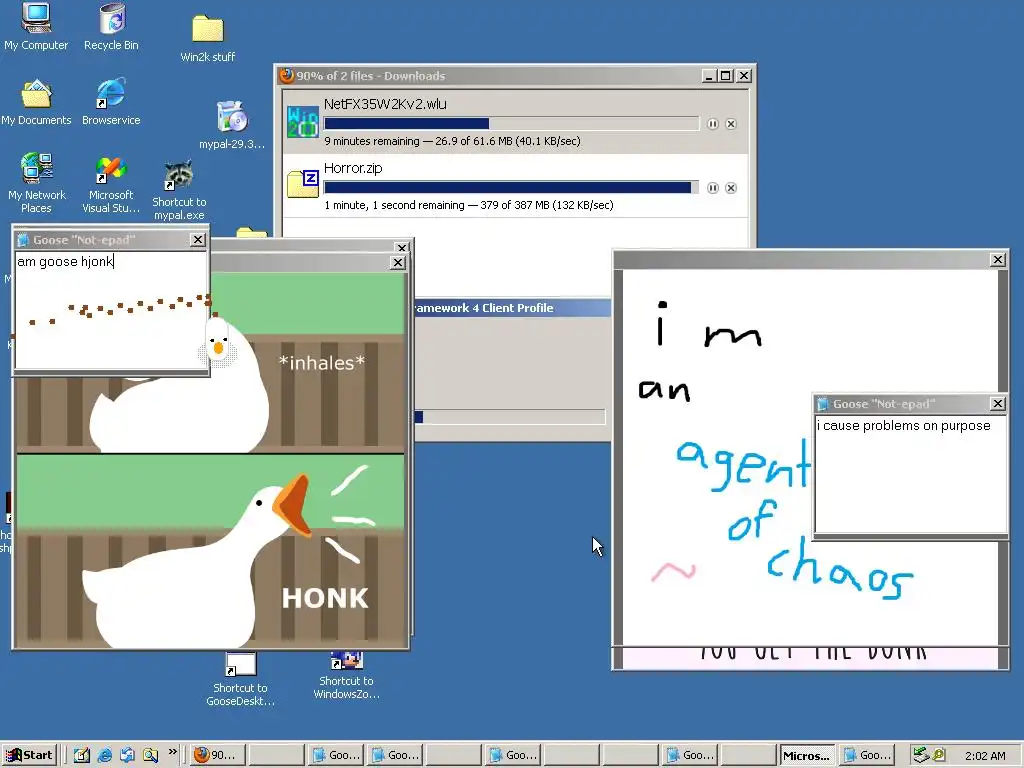Viewport: 1024px width, 768px height.
Task: Select the NetFX35W2Kv2.wlu file name
Action: (x=385, y=104)
